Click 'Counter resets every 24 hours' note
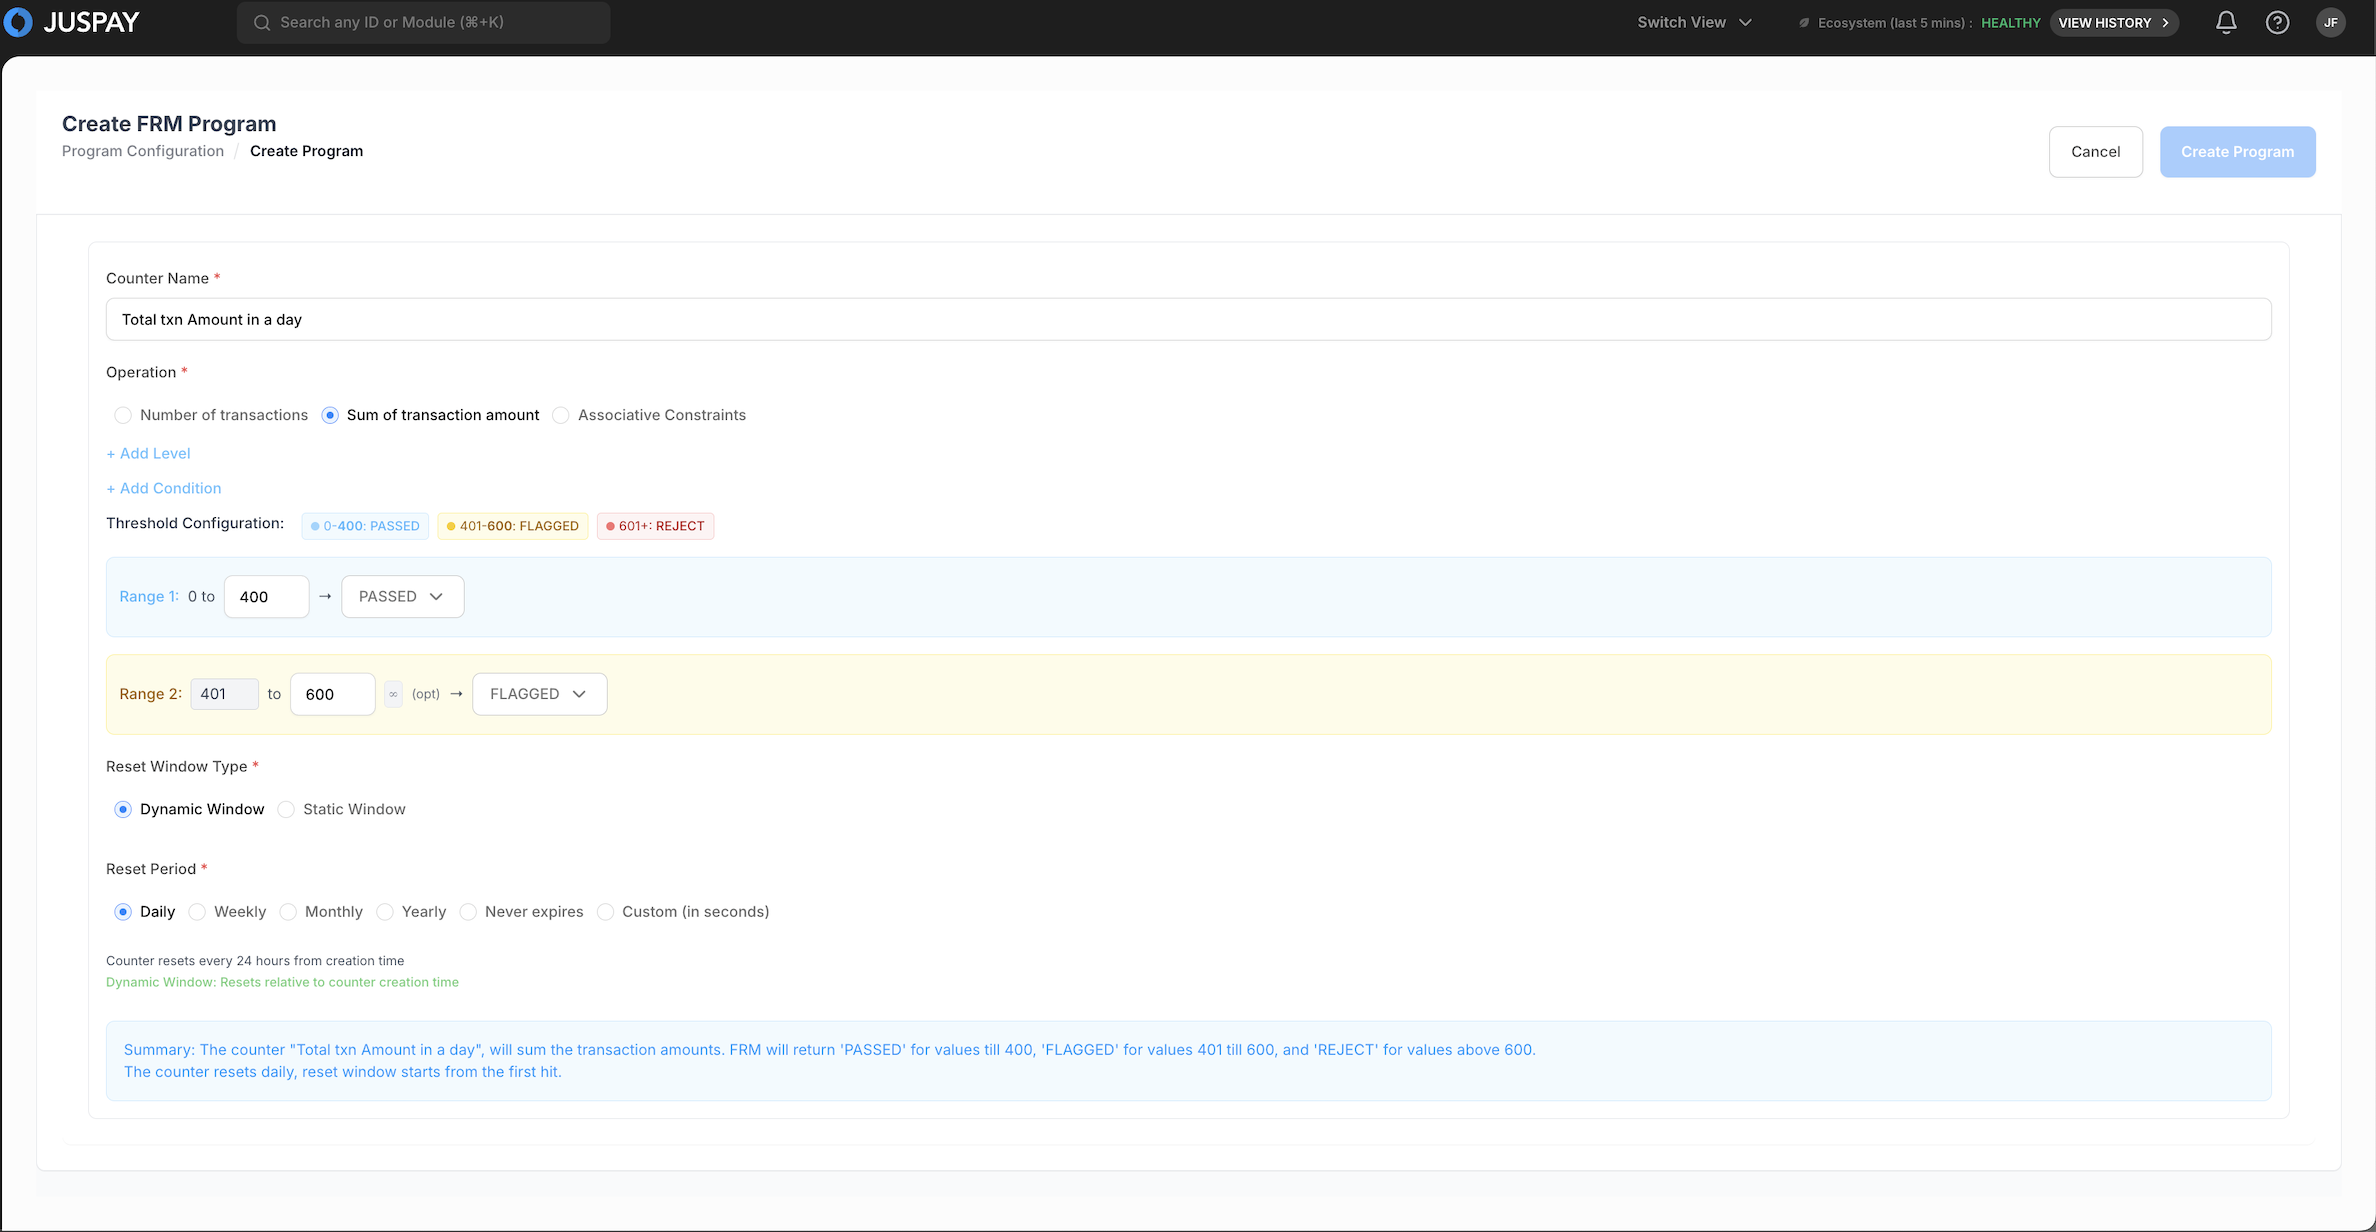Screen dimensions: 2376x1232 (255, 961)
